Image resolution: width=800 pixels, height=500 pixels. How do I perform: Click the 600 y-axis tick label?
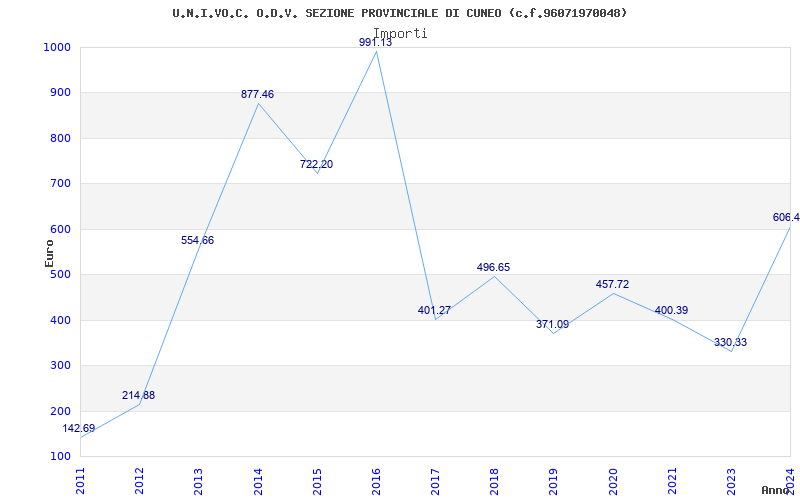coord(60,230)
